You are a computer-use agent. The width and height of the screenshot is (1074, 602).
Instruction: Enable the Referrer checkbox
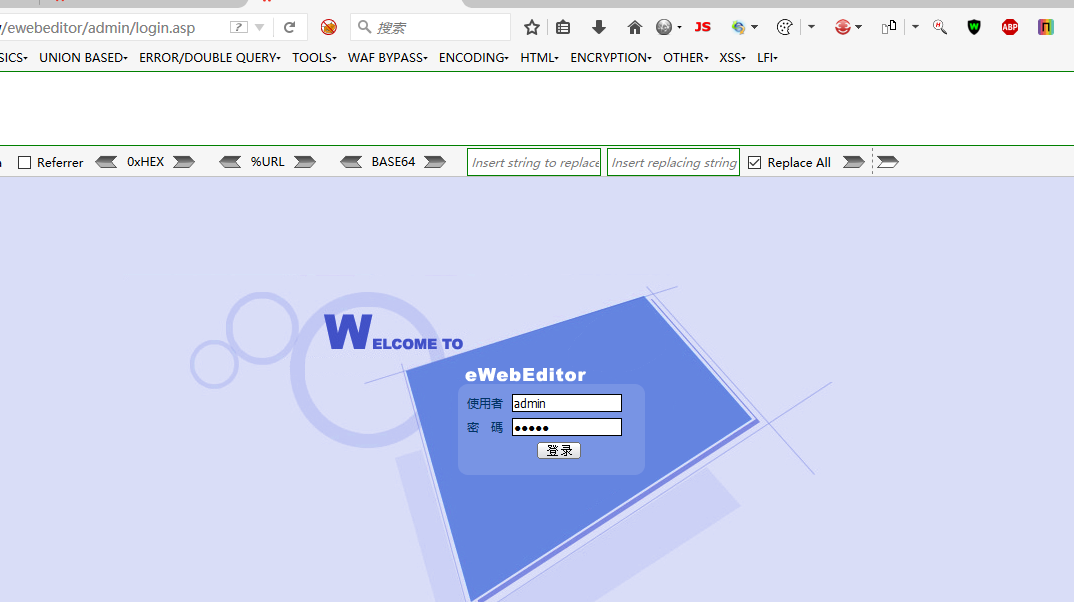pos(25,162)
